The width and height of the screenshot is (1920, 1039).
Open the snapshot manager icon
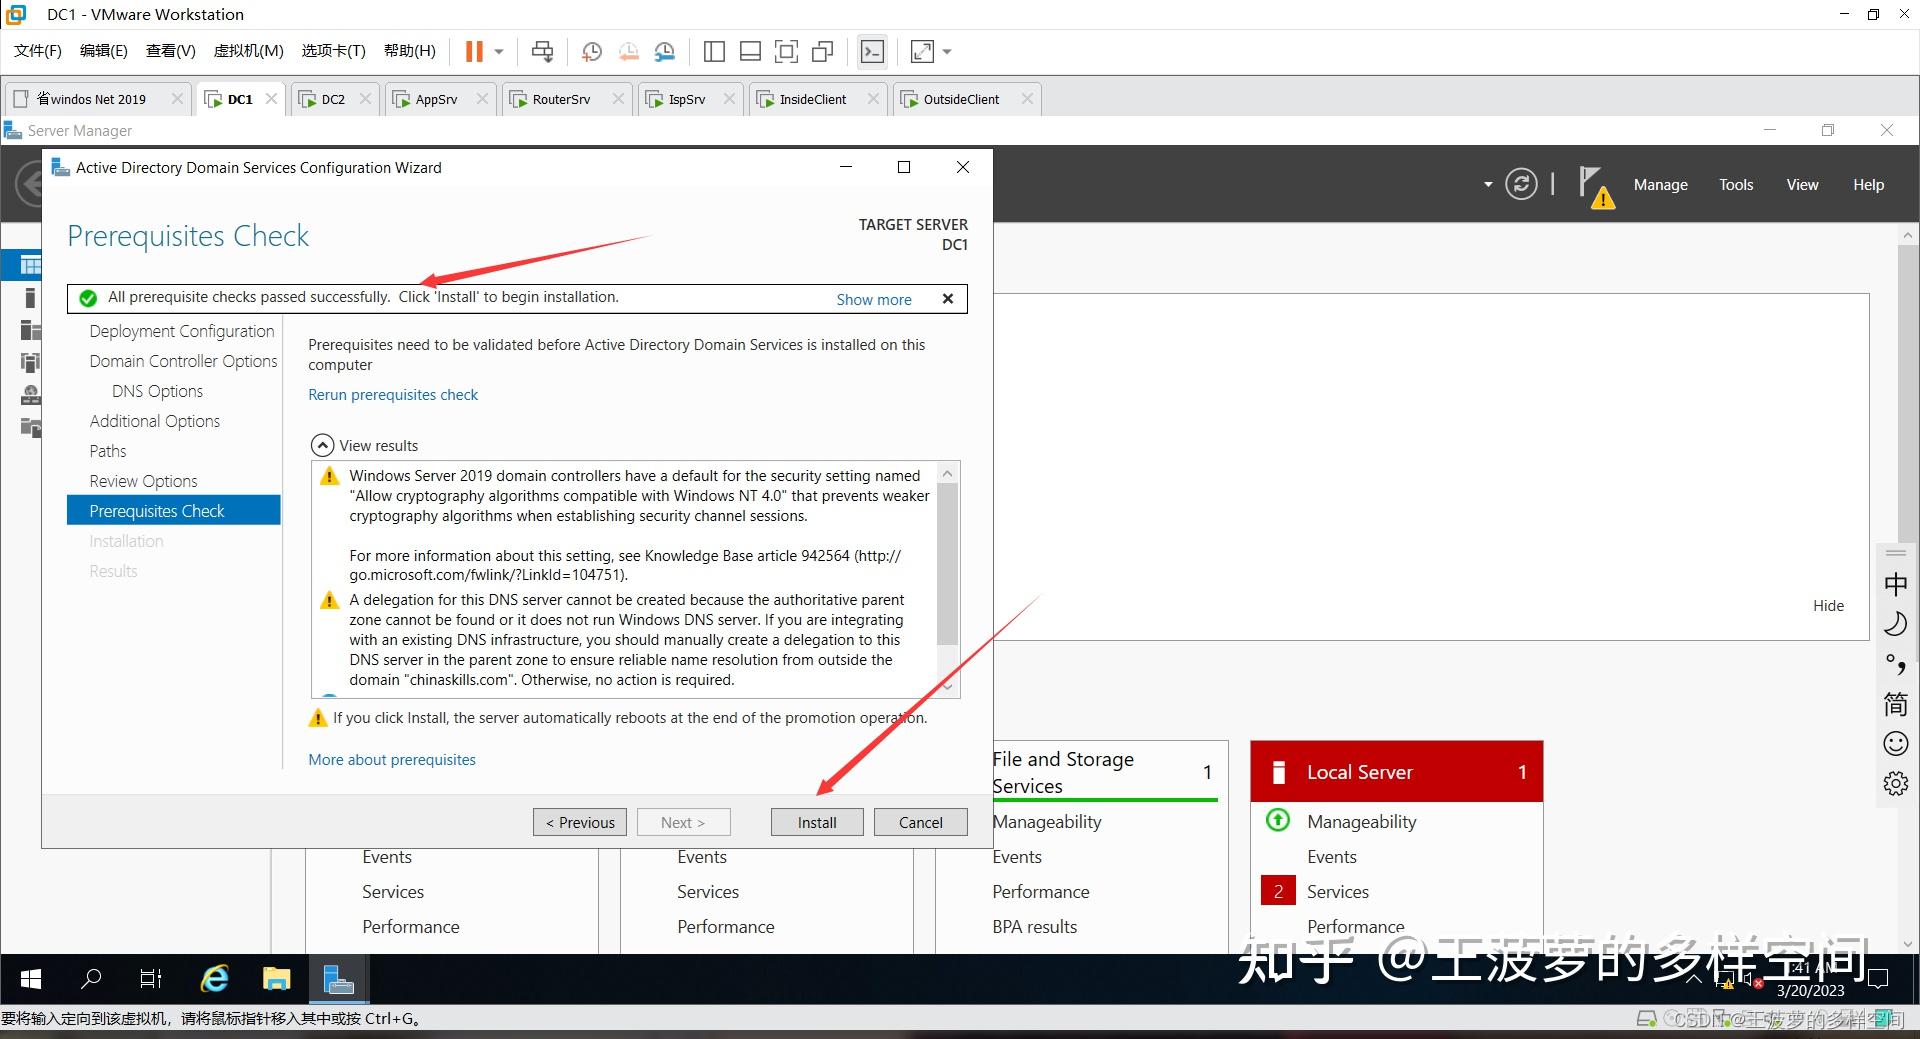[x=665, y=51]
